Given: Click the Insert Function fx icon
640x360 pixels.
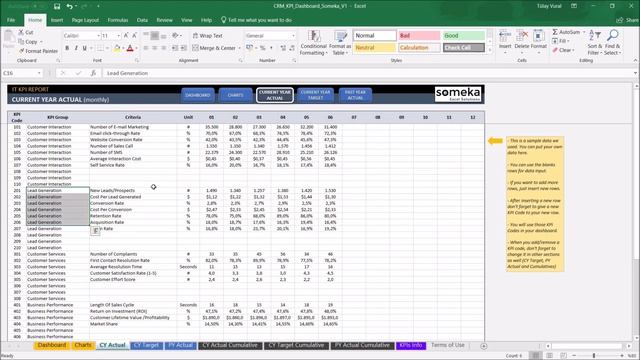Looking at the screenshot, I should [93, 73].
